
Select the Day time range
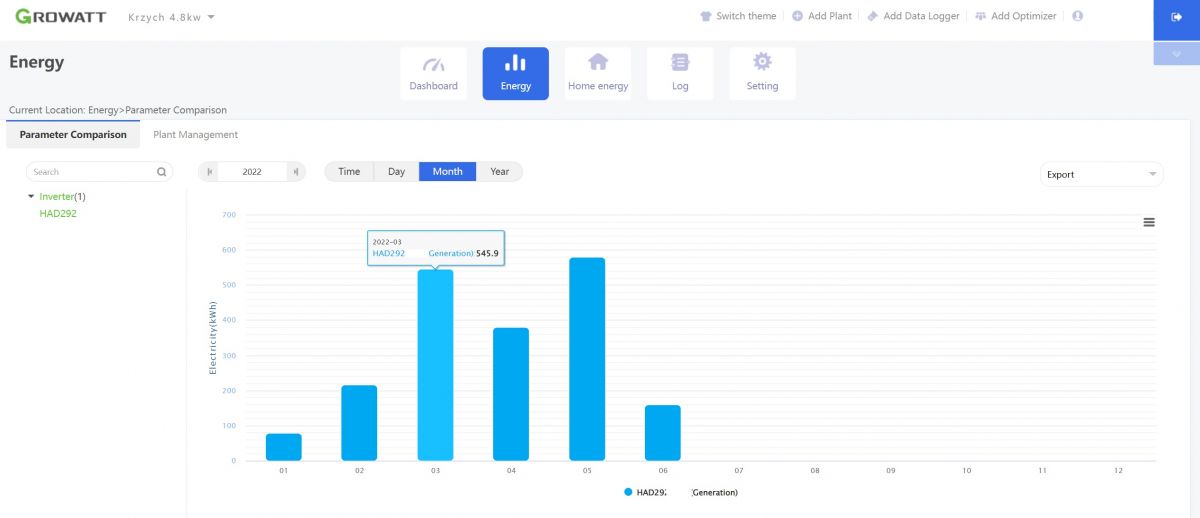pos(397,172)
